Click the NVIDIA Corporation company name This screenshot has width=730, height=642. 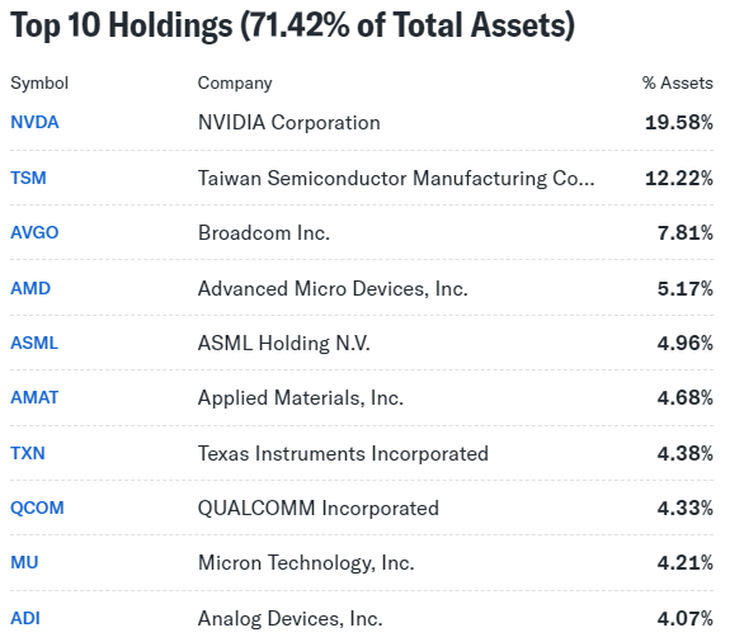[x=289, y=123]
